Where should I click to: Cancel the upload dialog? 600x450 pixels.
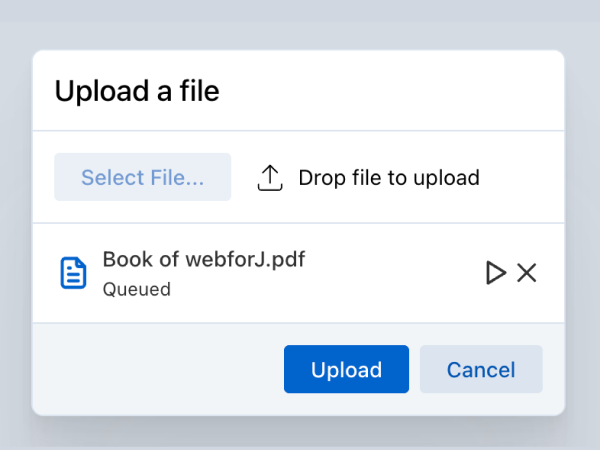click(481, 370)
